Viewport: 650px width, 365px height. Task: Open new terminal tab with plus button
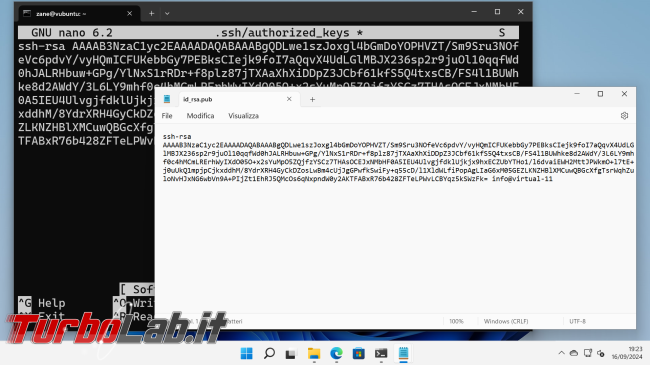point(151,13)
